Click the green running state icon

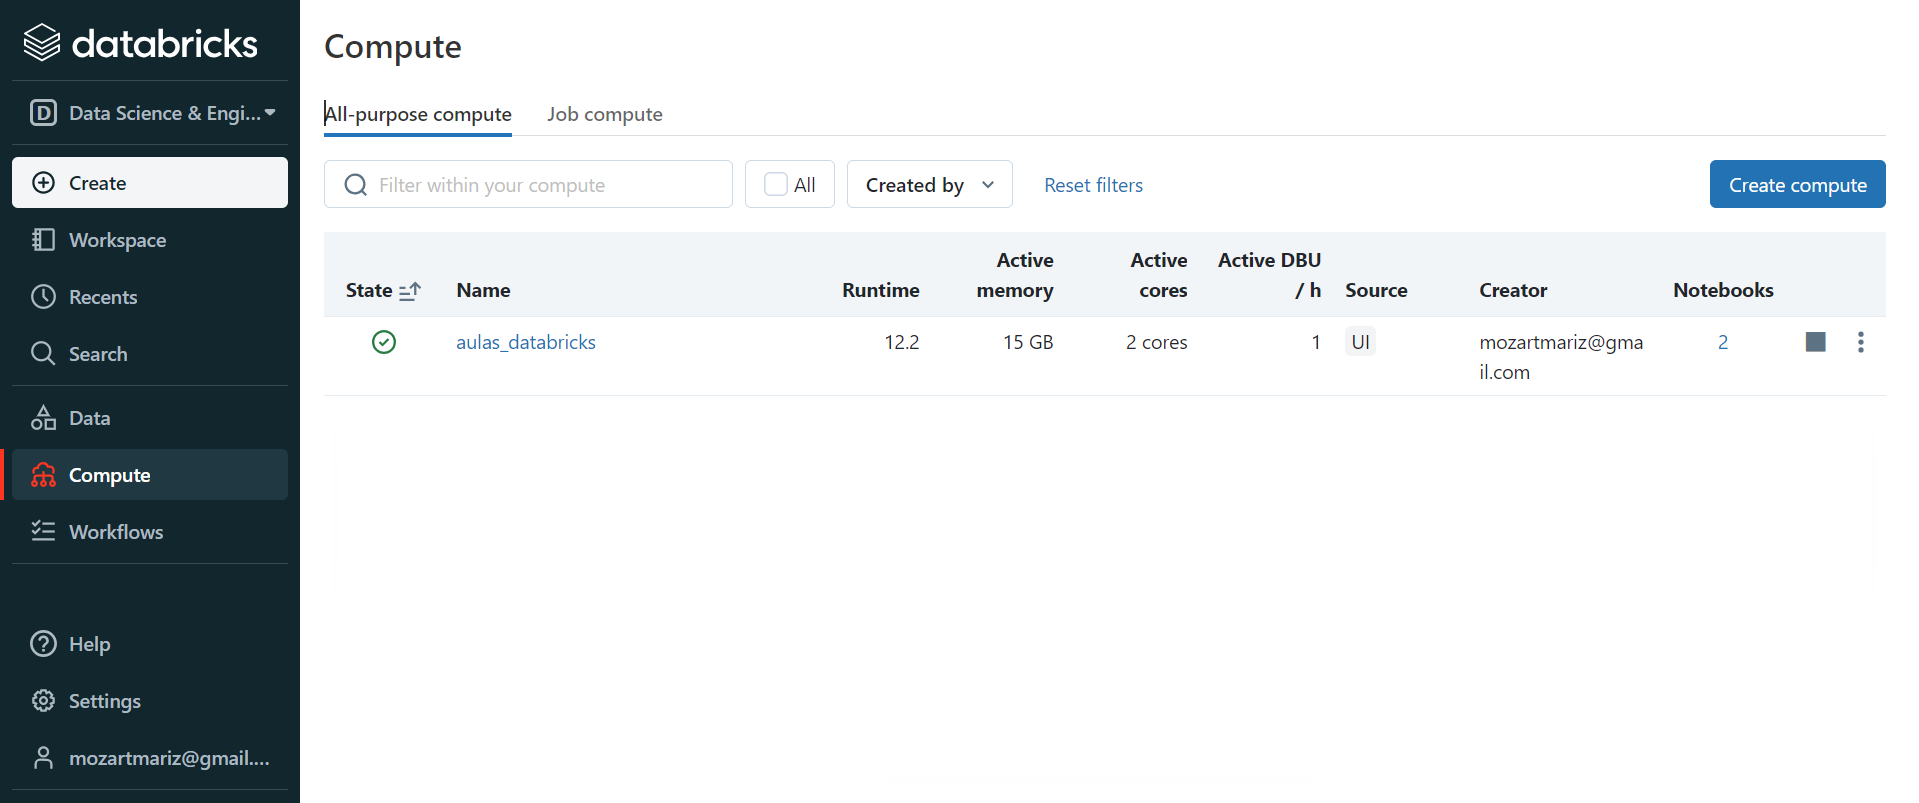click(x=384, y=342)
